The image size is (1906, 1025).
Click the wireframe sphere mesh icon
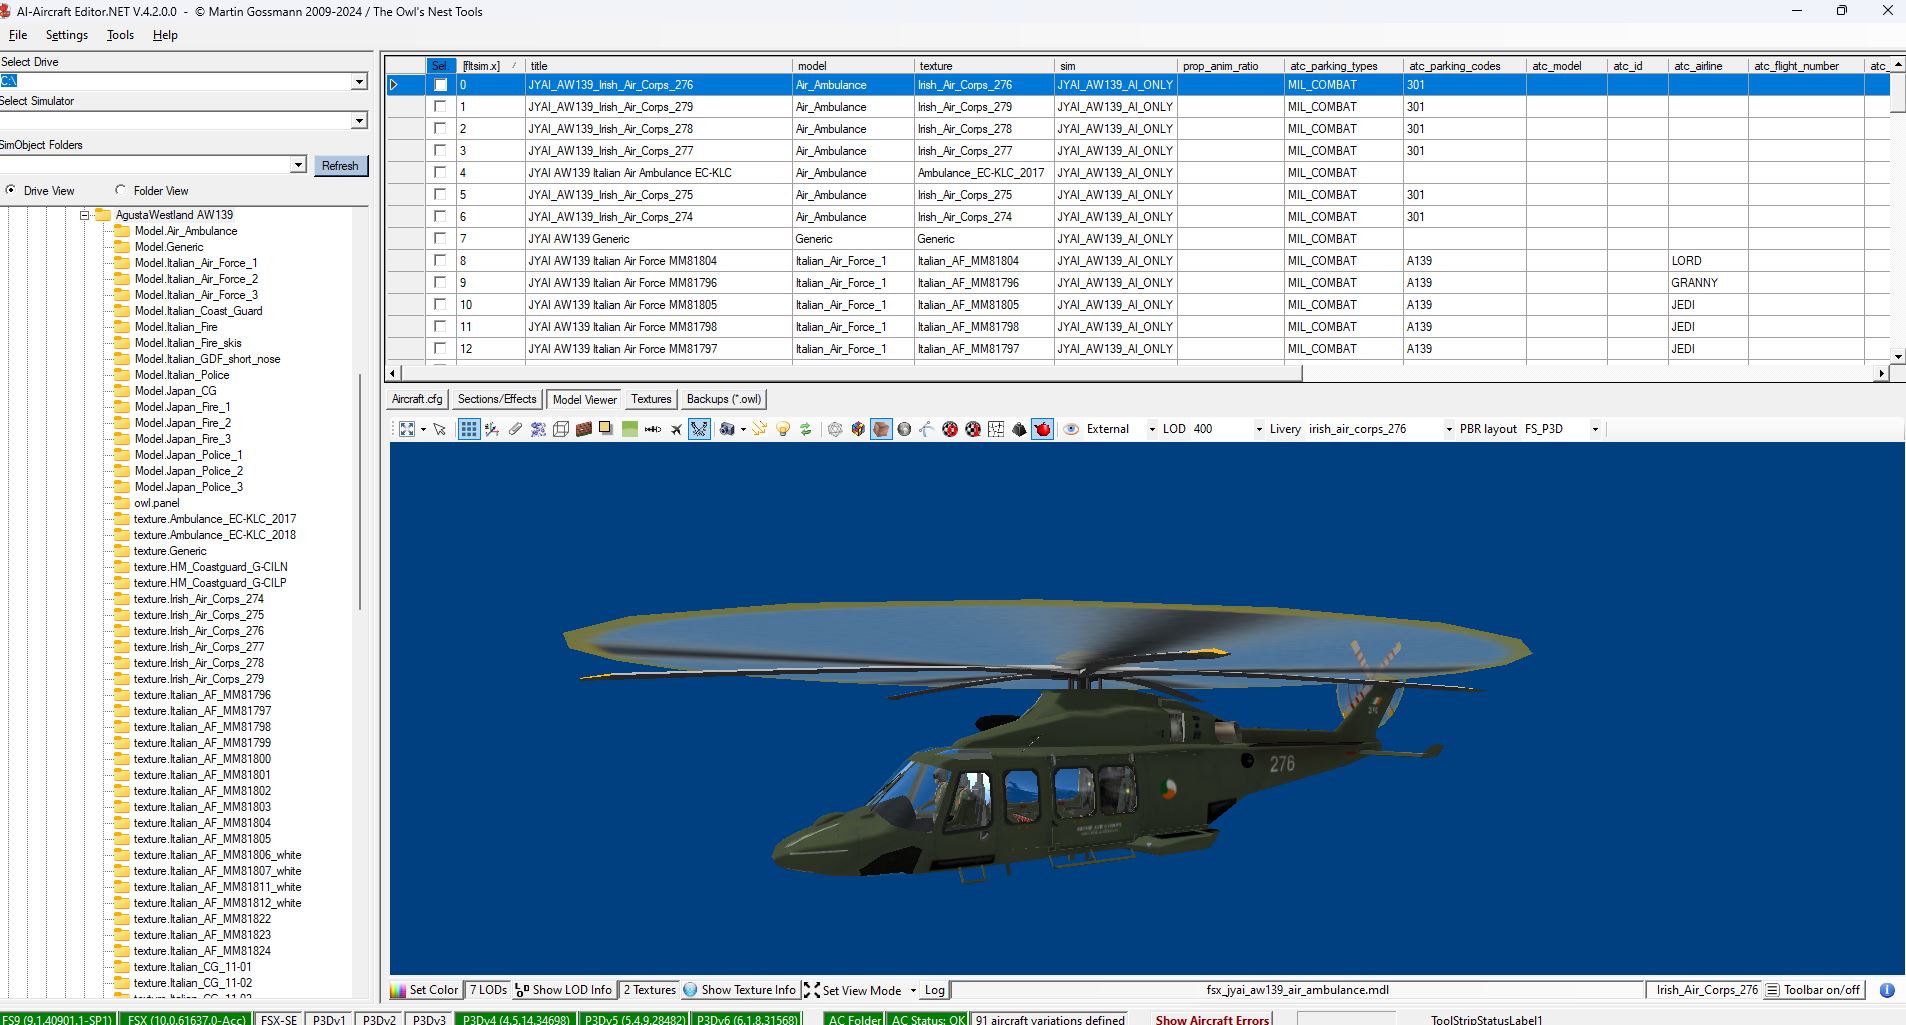tap(835, 429)
